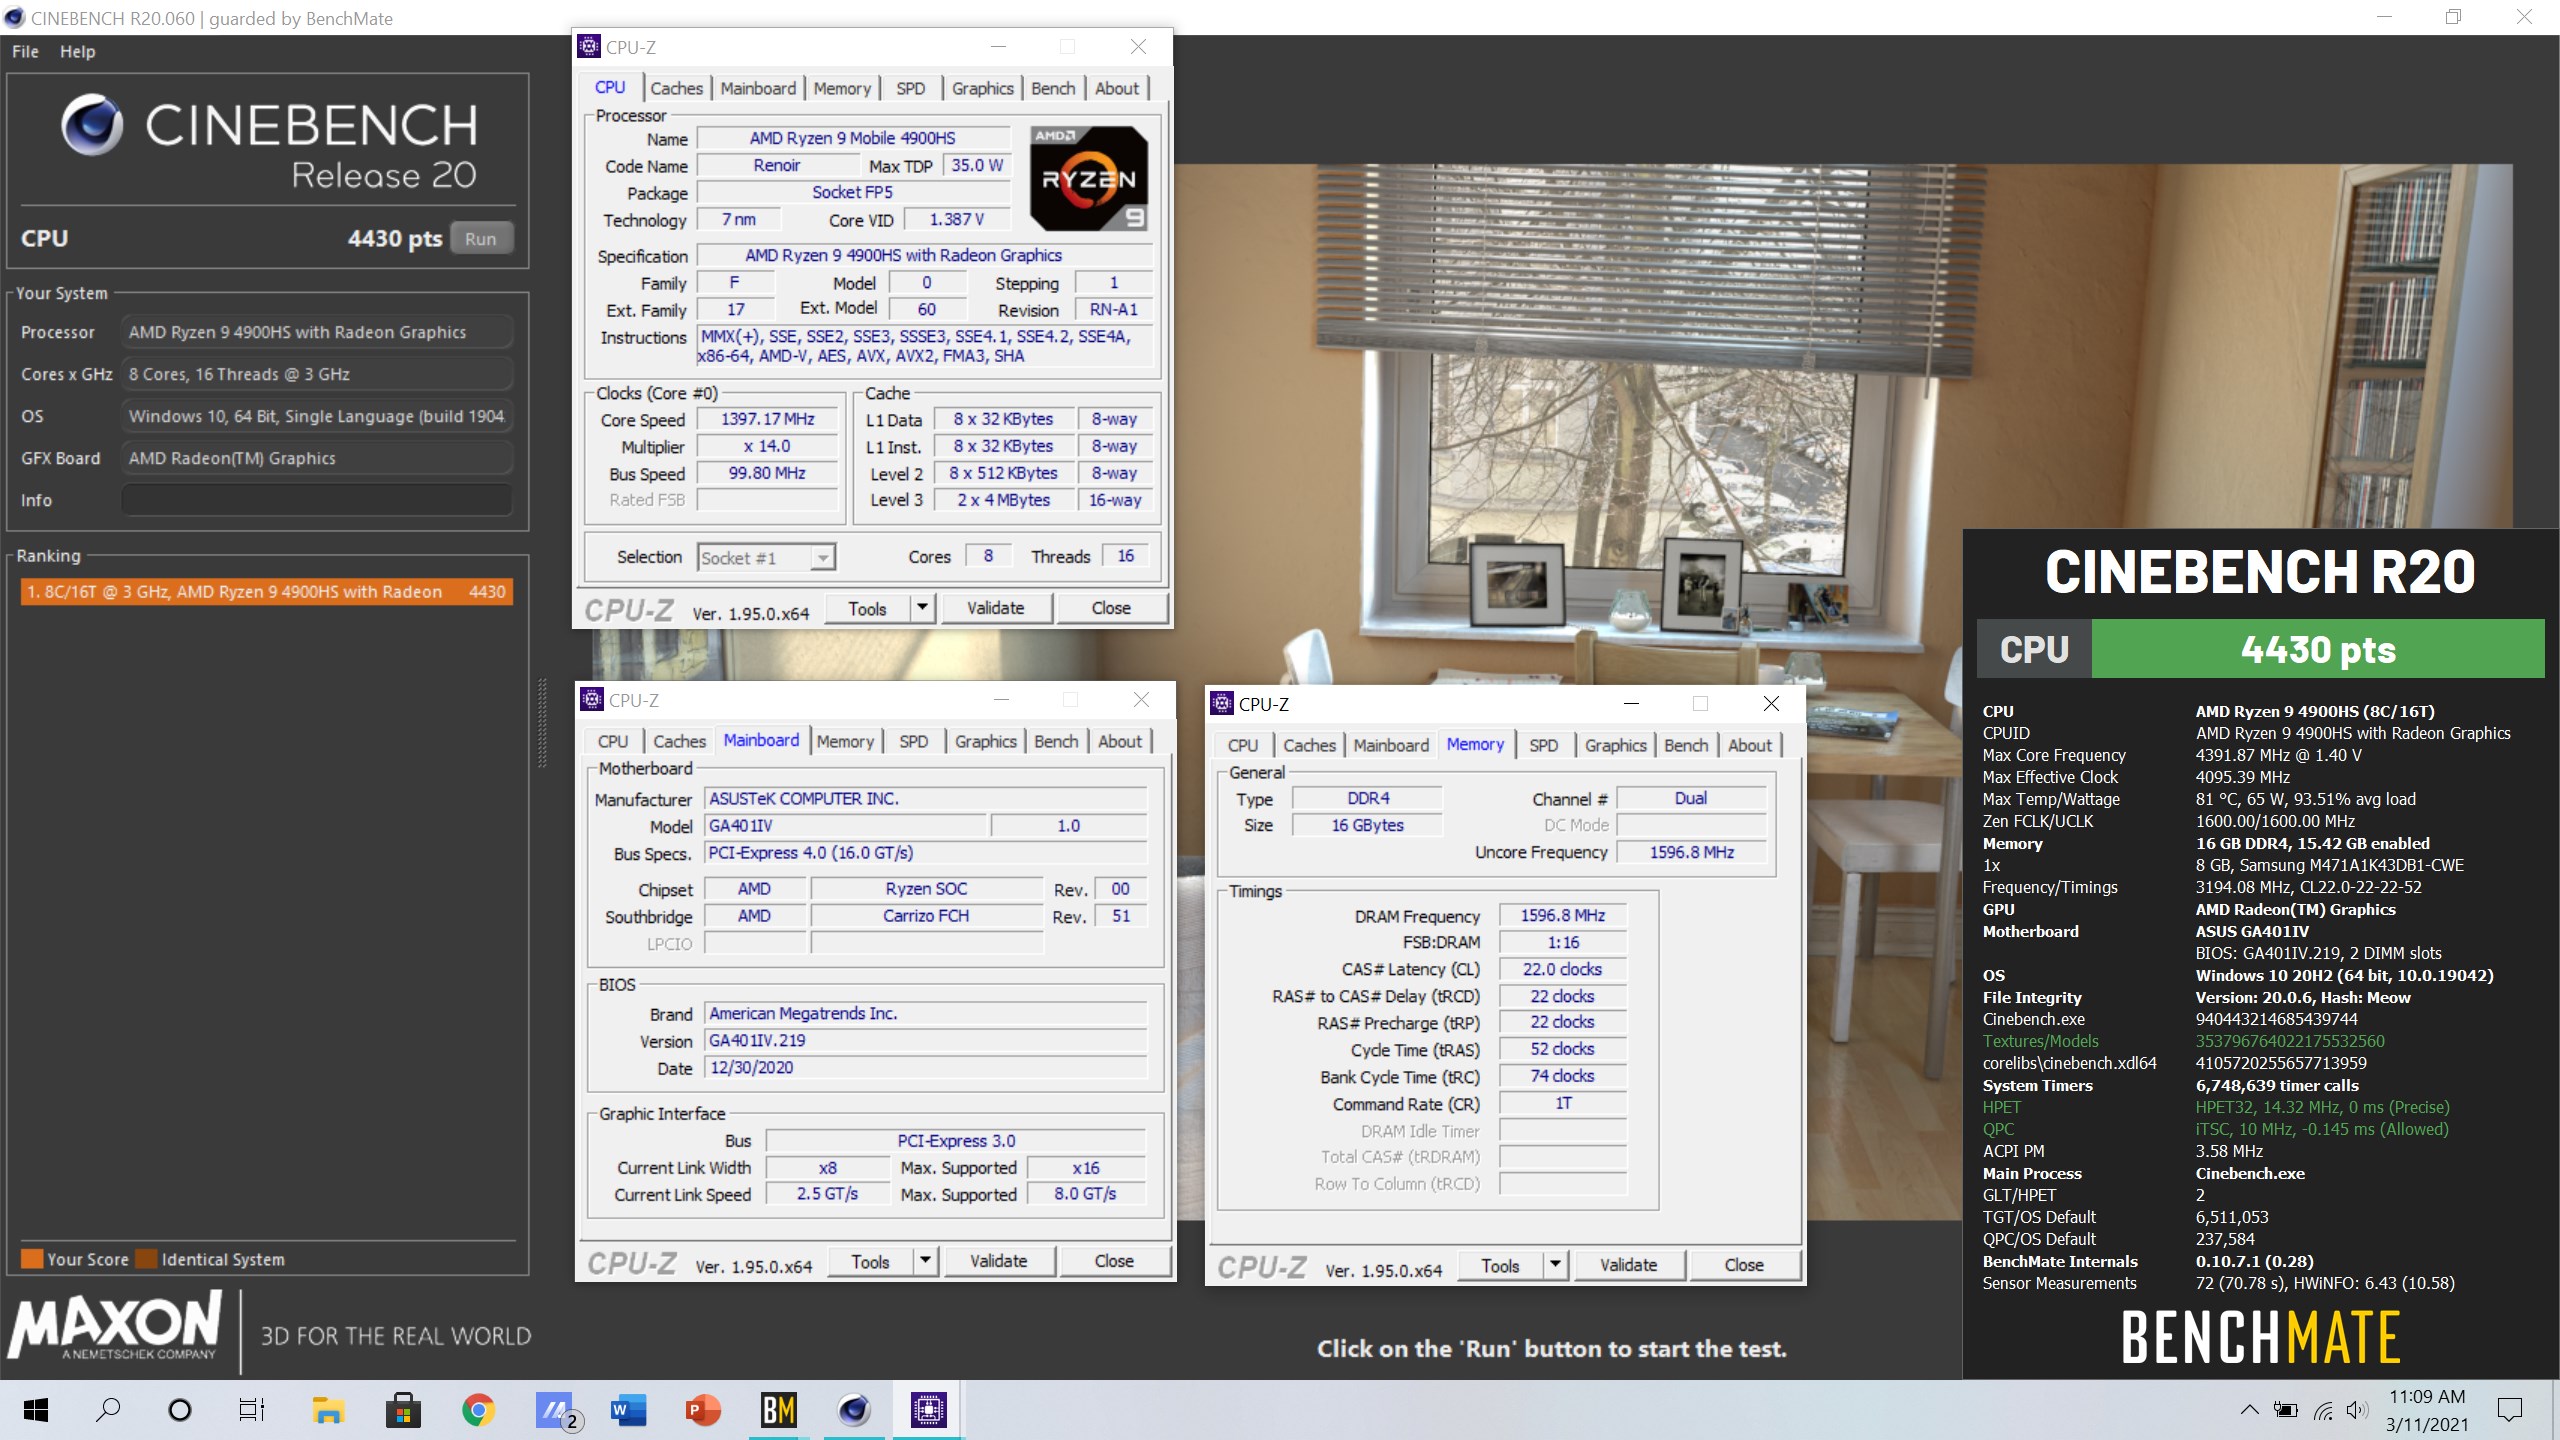Open CPU tab in Mainboard CPU-Z window
Viewport: 2560px width, 1440px height.
613,741
